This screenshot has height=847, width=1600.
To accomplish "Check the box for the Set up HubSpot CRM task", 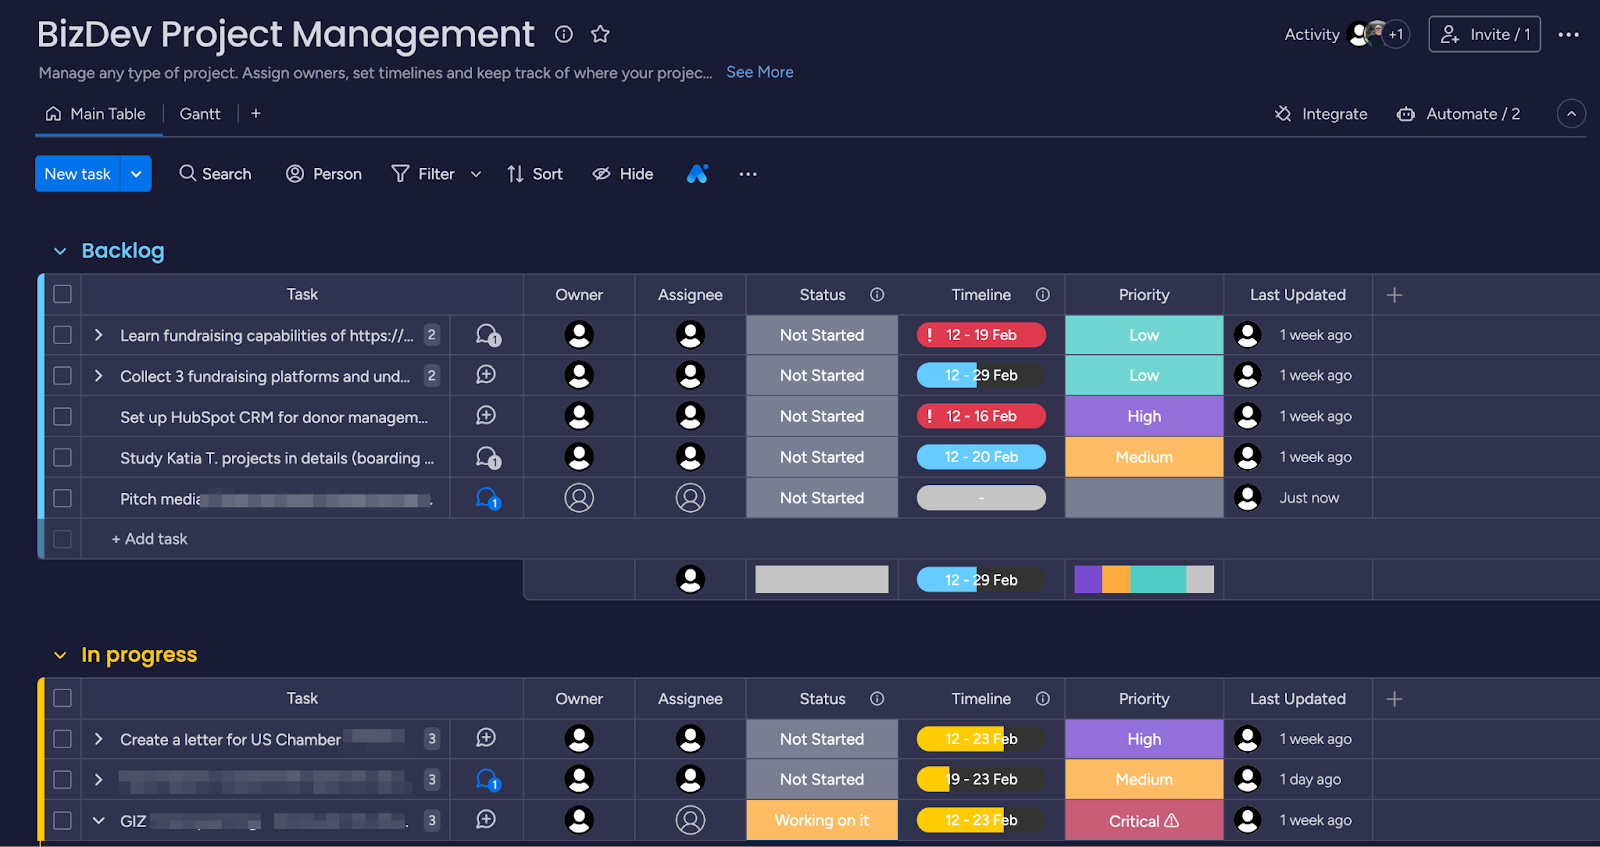I will point(63,417).
